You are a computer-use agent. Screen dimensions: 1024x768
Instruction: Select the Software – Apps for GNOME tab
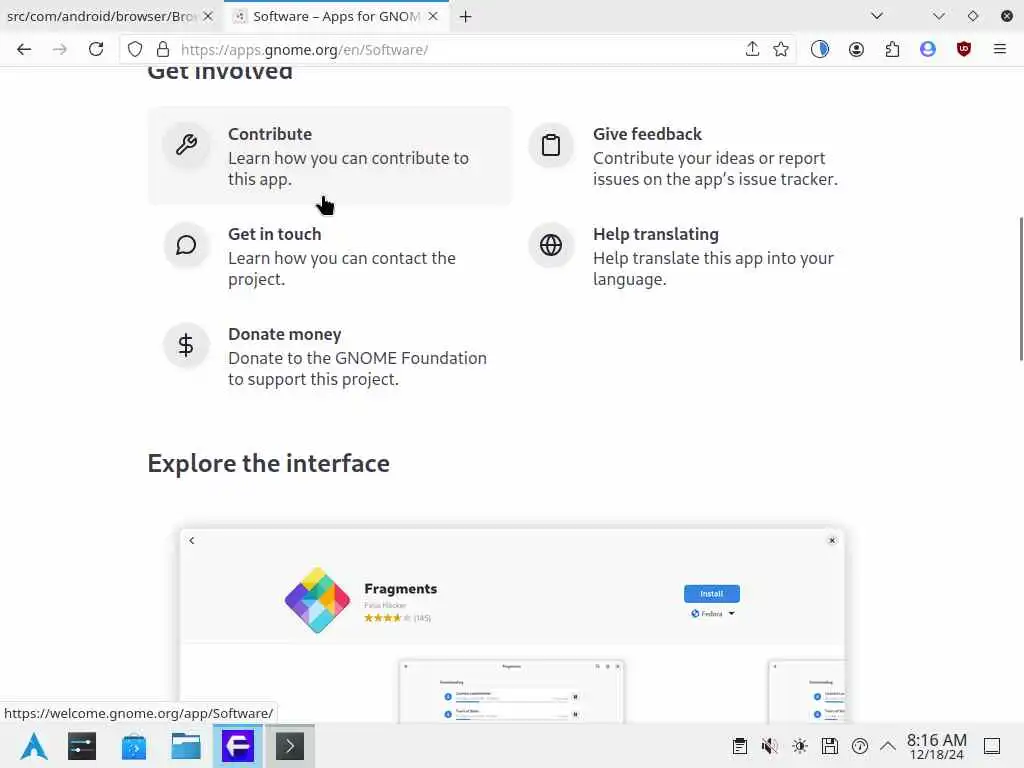(x=336, y=16)
